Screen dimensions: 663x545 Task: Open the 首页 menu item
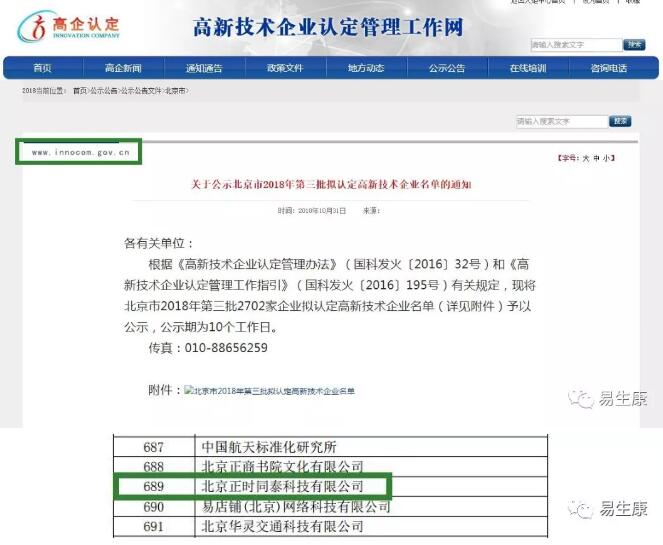pos(43,68)
